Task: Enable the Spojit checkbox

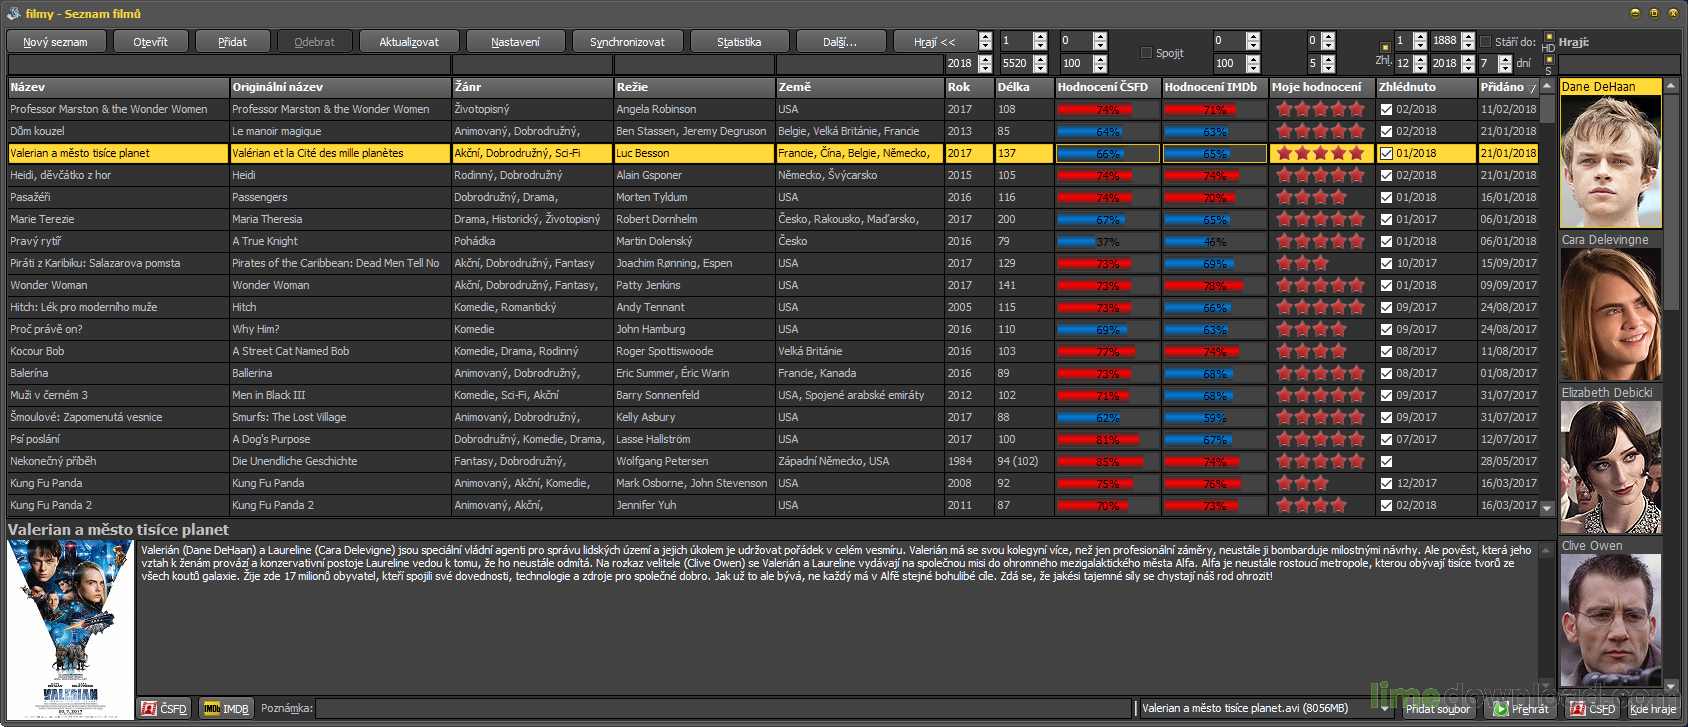Action: coord(1146,53)
